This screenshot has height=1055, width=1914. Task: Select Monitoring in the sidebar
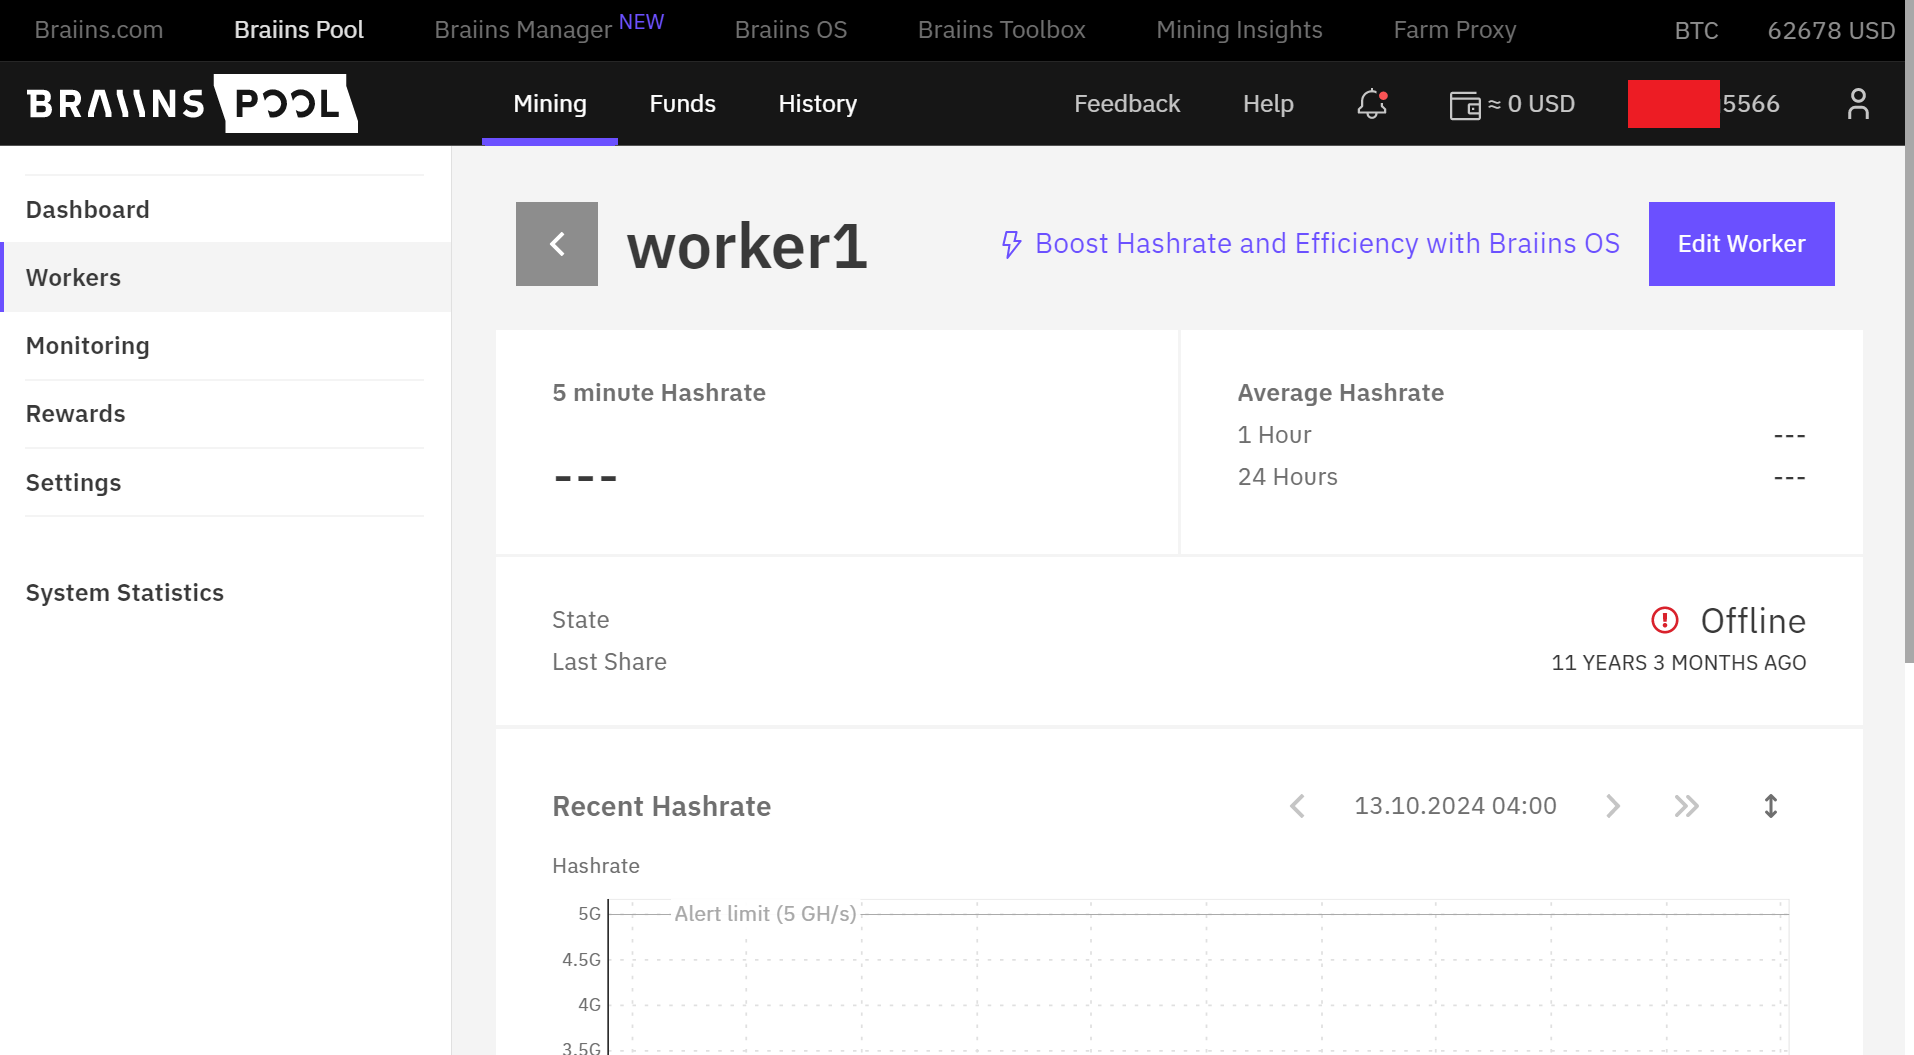point(88,346)
